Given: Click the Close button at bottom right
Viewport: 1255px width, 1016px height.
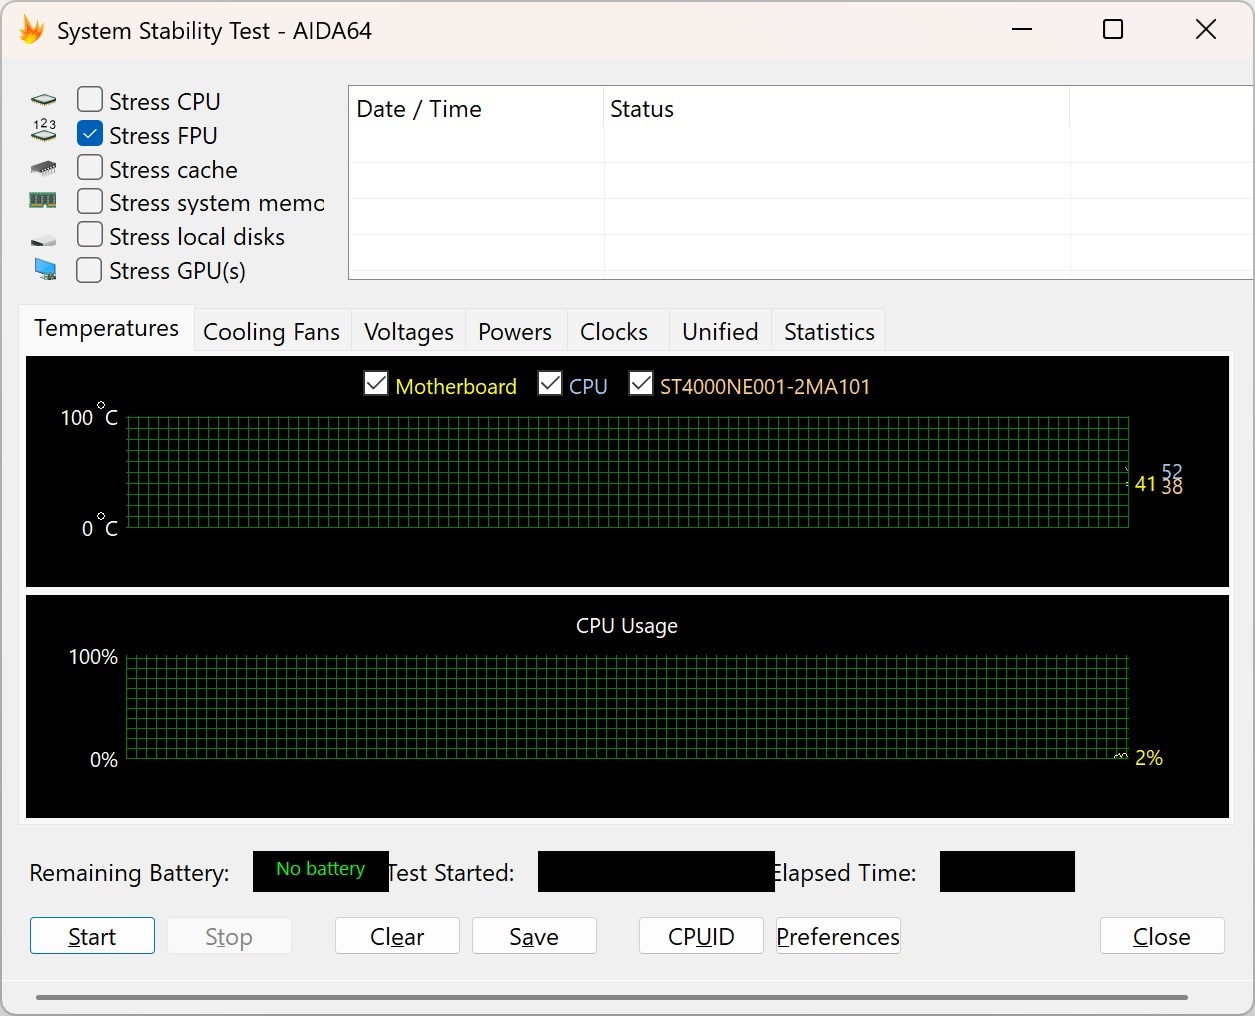Looking at the screenshot, I should pos(1162,936).
